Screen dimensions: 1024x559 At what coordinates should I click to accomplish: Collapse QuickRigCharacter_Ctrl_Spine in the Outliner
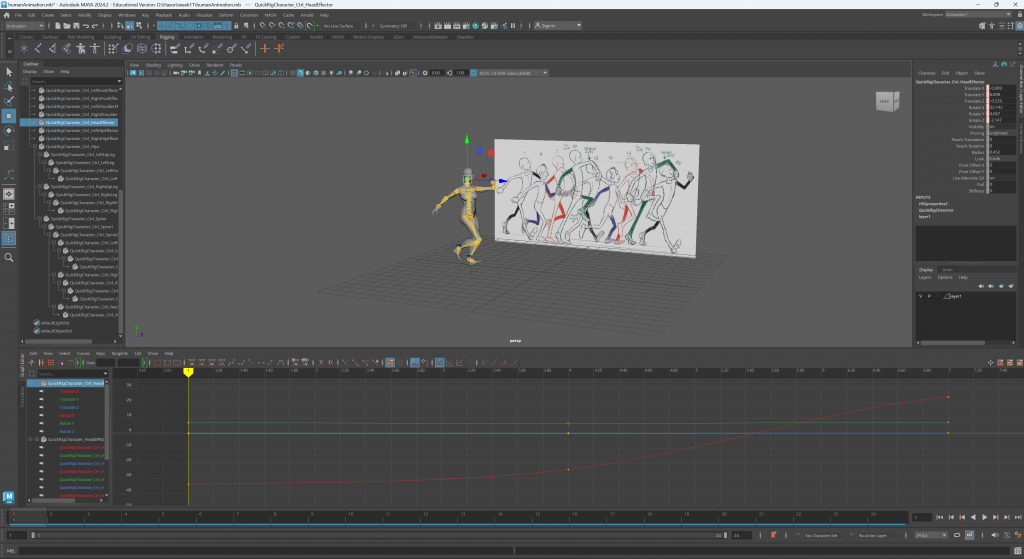pos(40,219)
